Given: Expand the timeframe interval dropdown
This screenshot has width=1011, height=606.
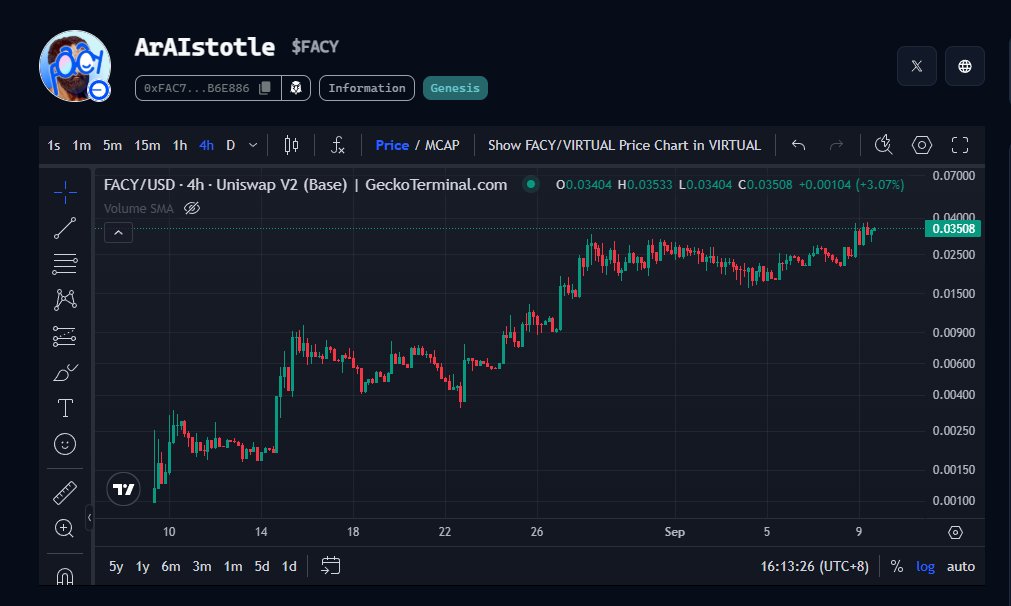Looking at the screenshot, I should coord(253,145).
